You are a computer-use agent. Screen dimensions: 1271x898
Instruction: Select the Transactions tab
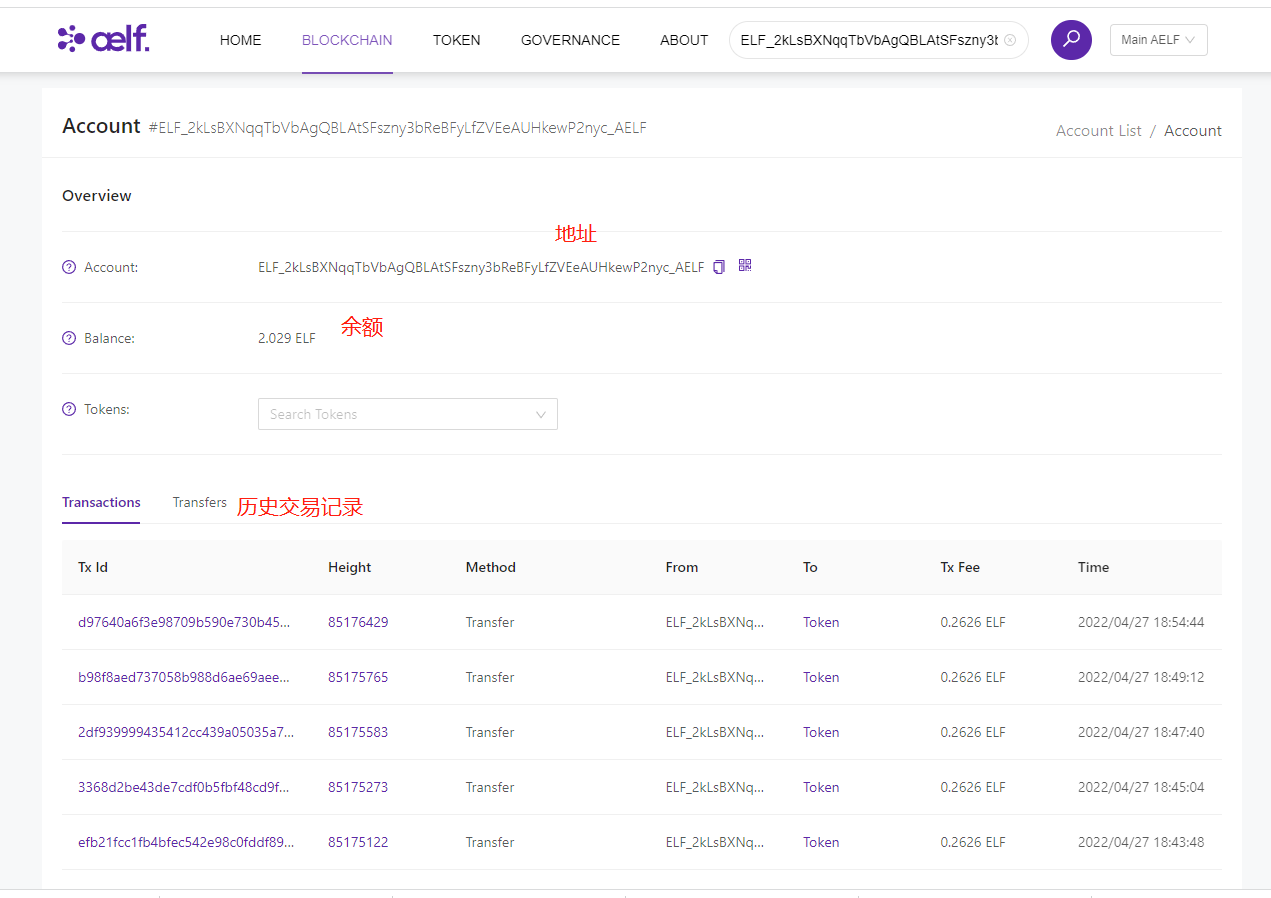tap(101, 502)
